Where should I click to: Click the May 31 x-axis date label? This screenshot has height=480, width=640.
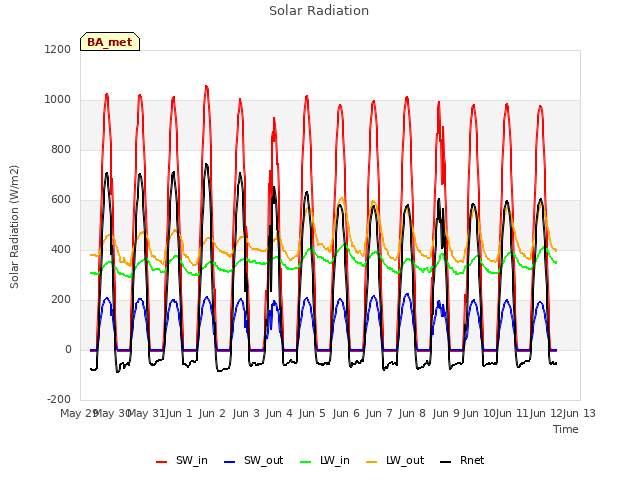click(x=146, y=413)
